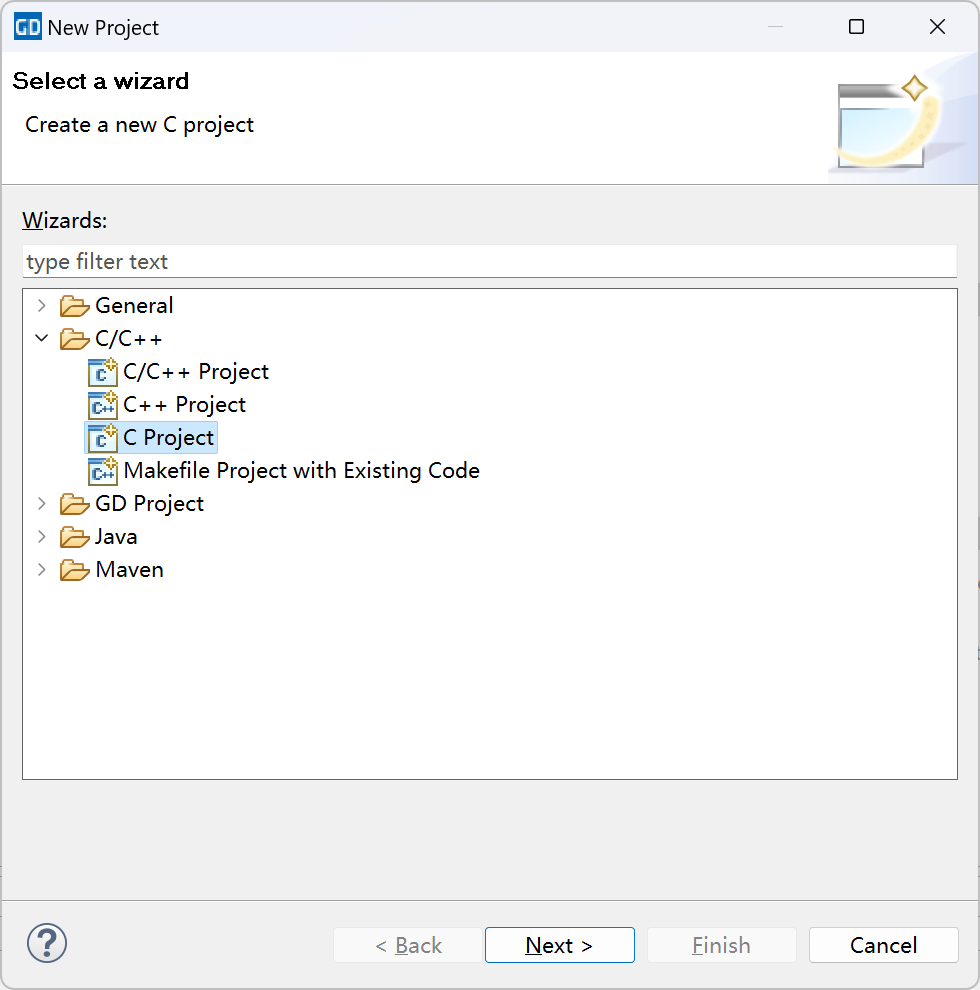Click the C Project wizard icon

click(x=103, y=438)
